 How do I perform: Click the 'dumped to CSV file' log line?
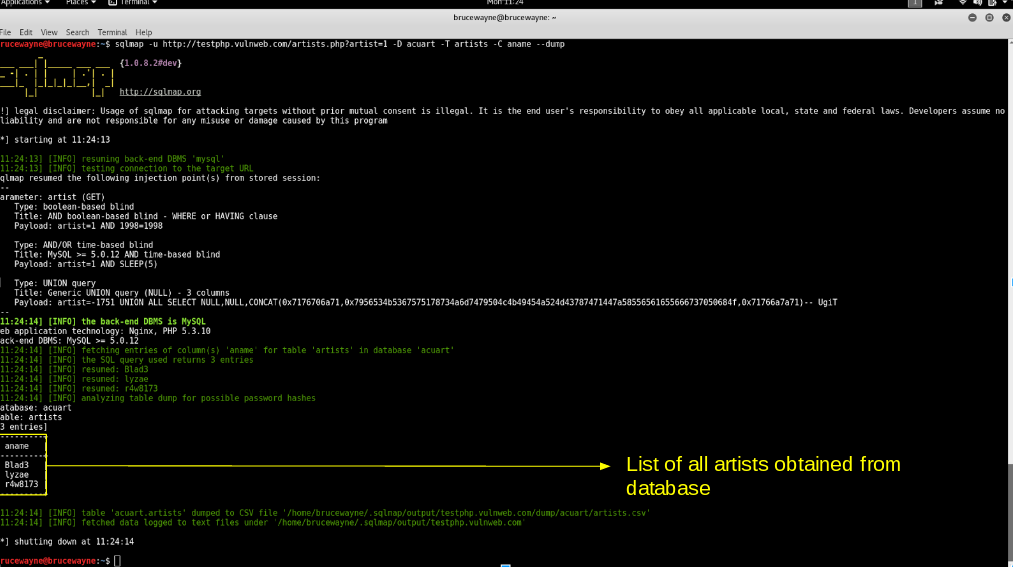[x=325, y=513]
